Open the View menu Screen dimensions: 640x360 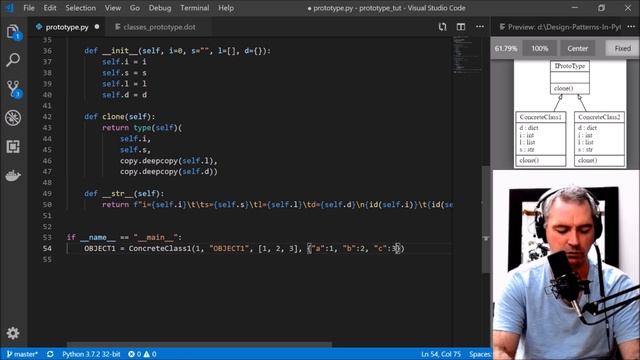113,8
